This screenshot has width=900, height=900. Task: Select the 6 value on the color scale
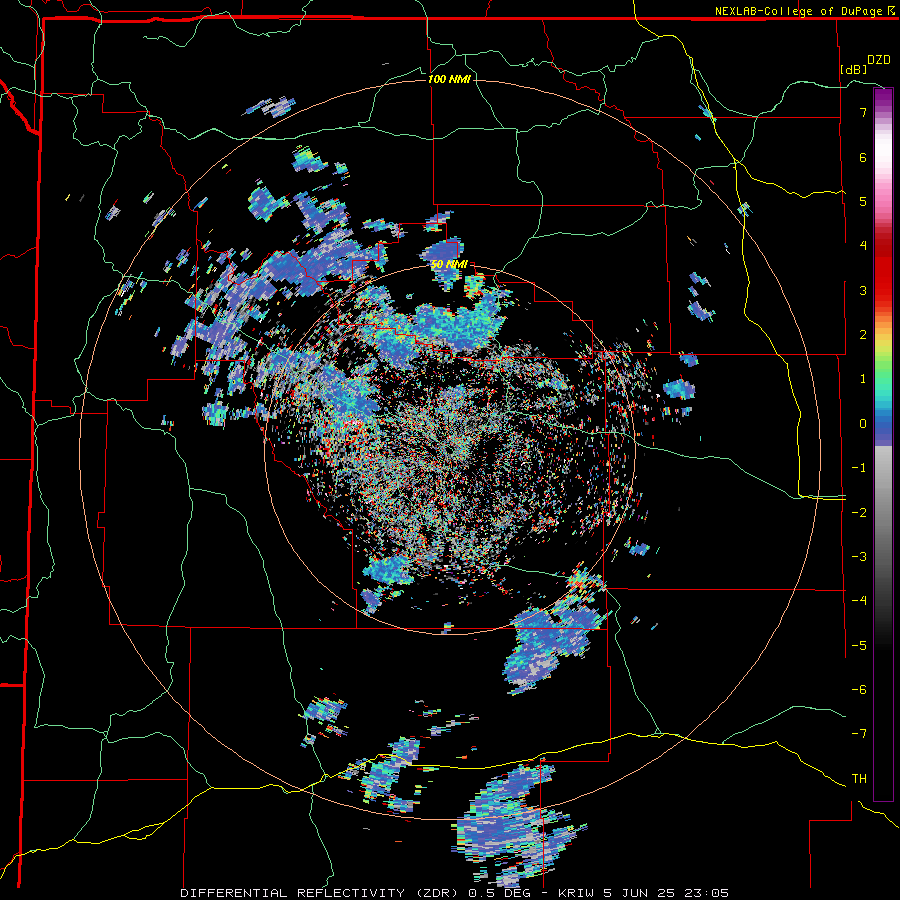click(863, 157)
